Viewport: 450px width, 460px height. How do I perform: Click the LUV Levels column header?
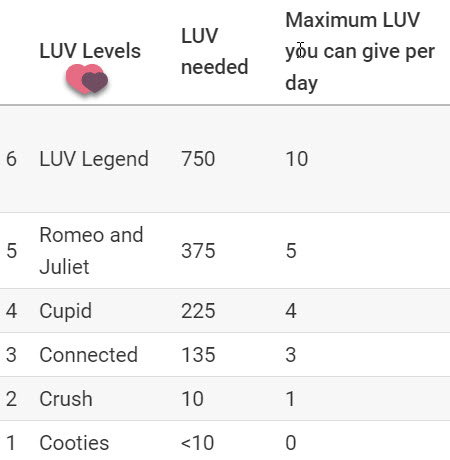[90, 51]
